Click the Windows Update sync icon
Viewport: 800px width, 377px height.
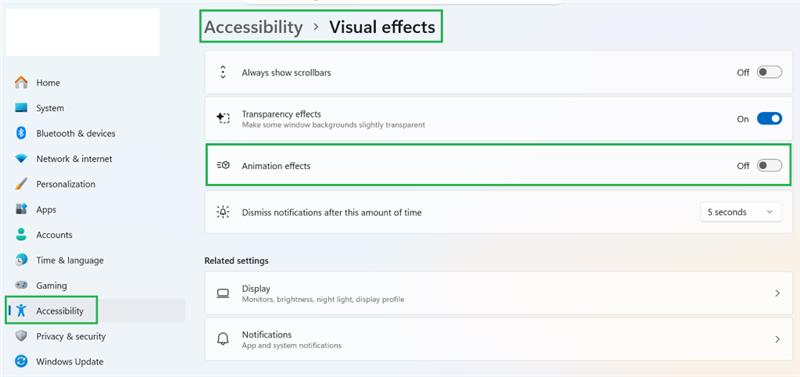coord(21,361)
